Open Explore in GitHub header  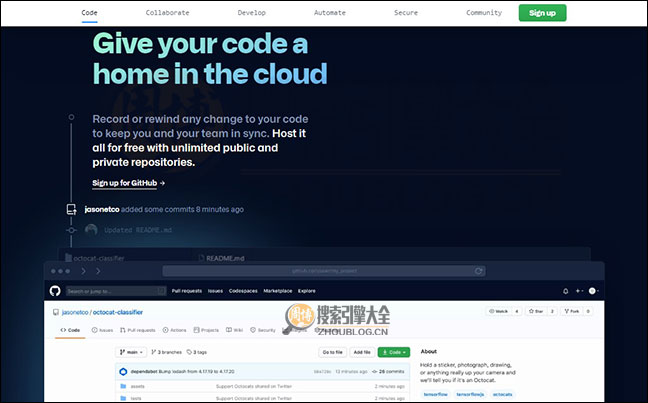[307, 291]
